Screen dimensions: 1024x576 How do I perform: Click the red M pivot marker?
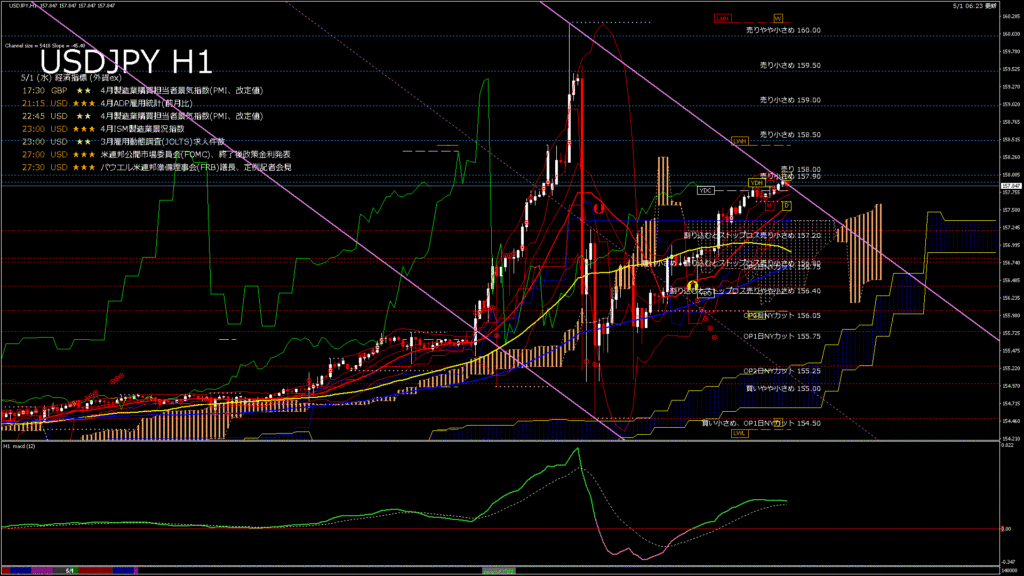pyautogui.click(x=770, y=205)
